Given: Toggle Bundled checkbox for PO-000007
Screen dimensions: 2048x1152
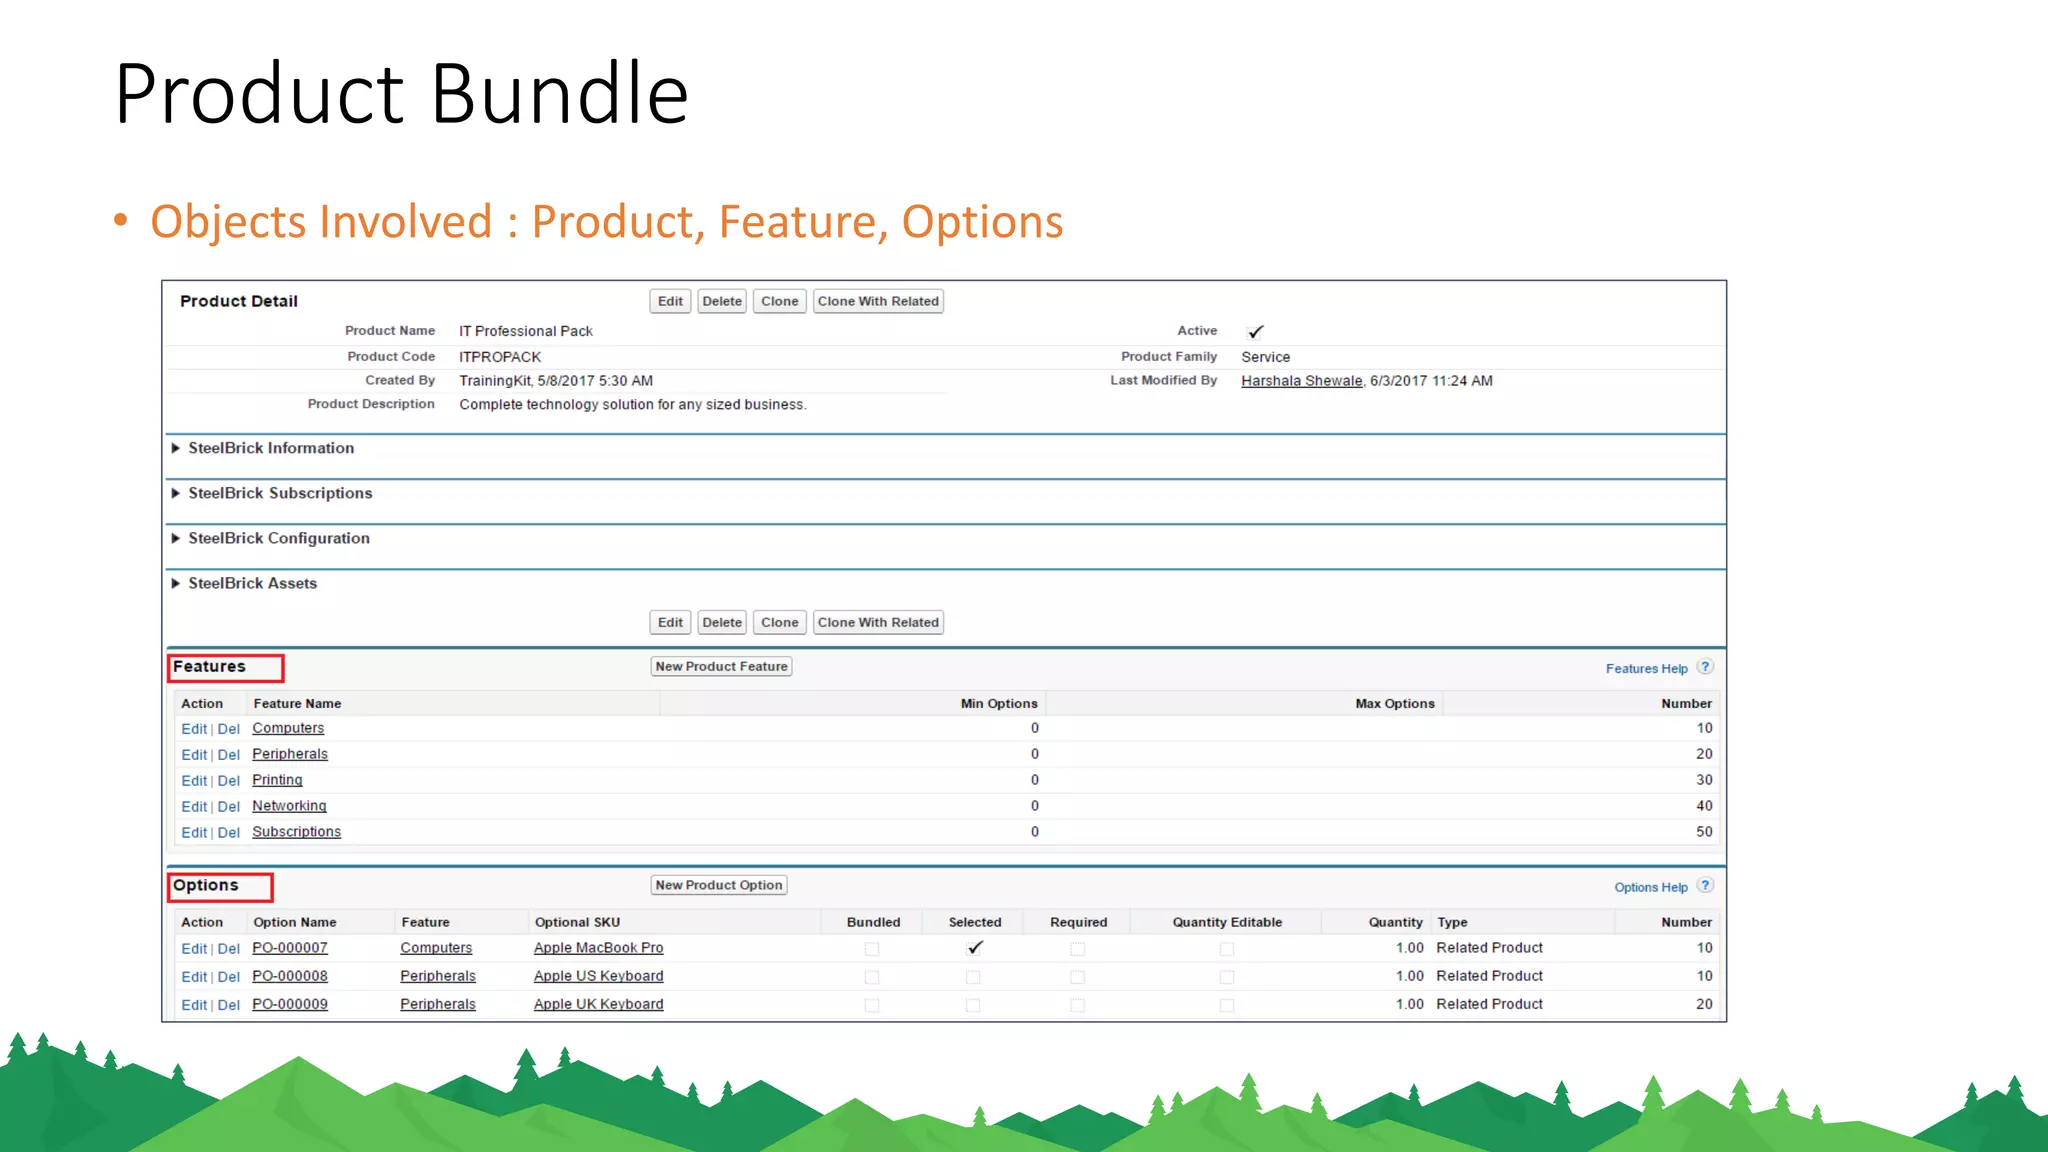Looking at the screenshot, I should pos(872,949).
